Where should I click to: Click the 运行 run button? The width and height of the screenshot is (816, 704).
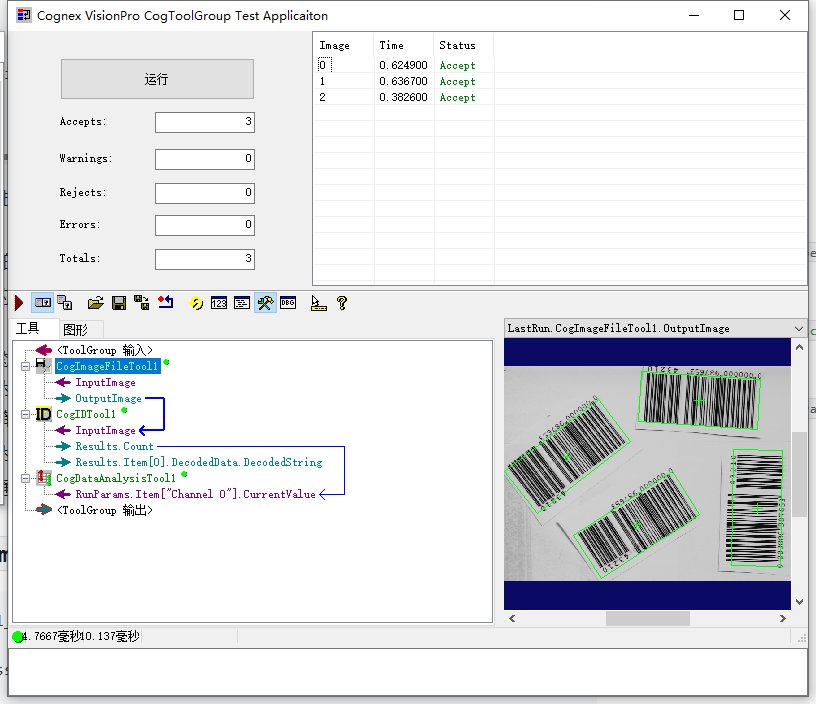(157, 79)
